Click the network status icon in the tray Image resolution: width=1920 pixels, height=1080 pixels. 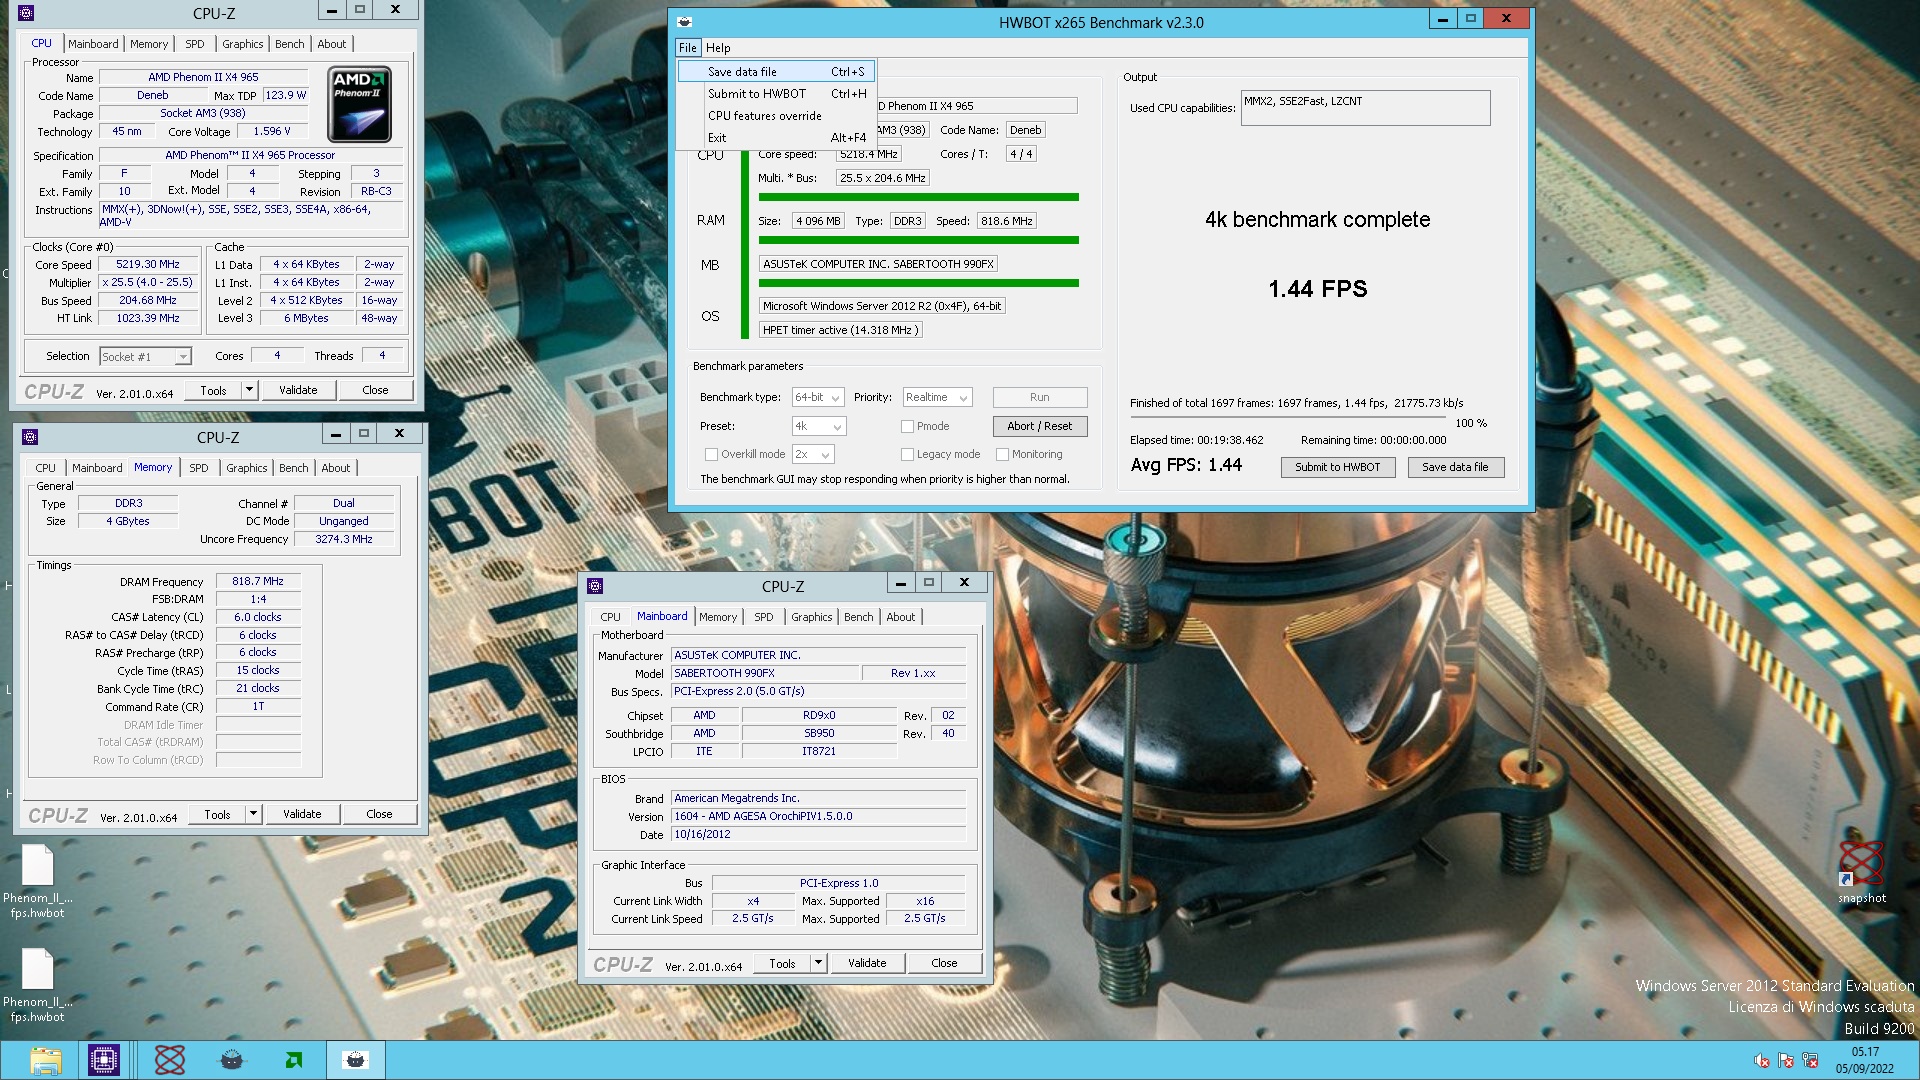(x=1810, y=1061)
